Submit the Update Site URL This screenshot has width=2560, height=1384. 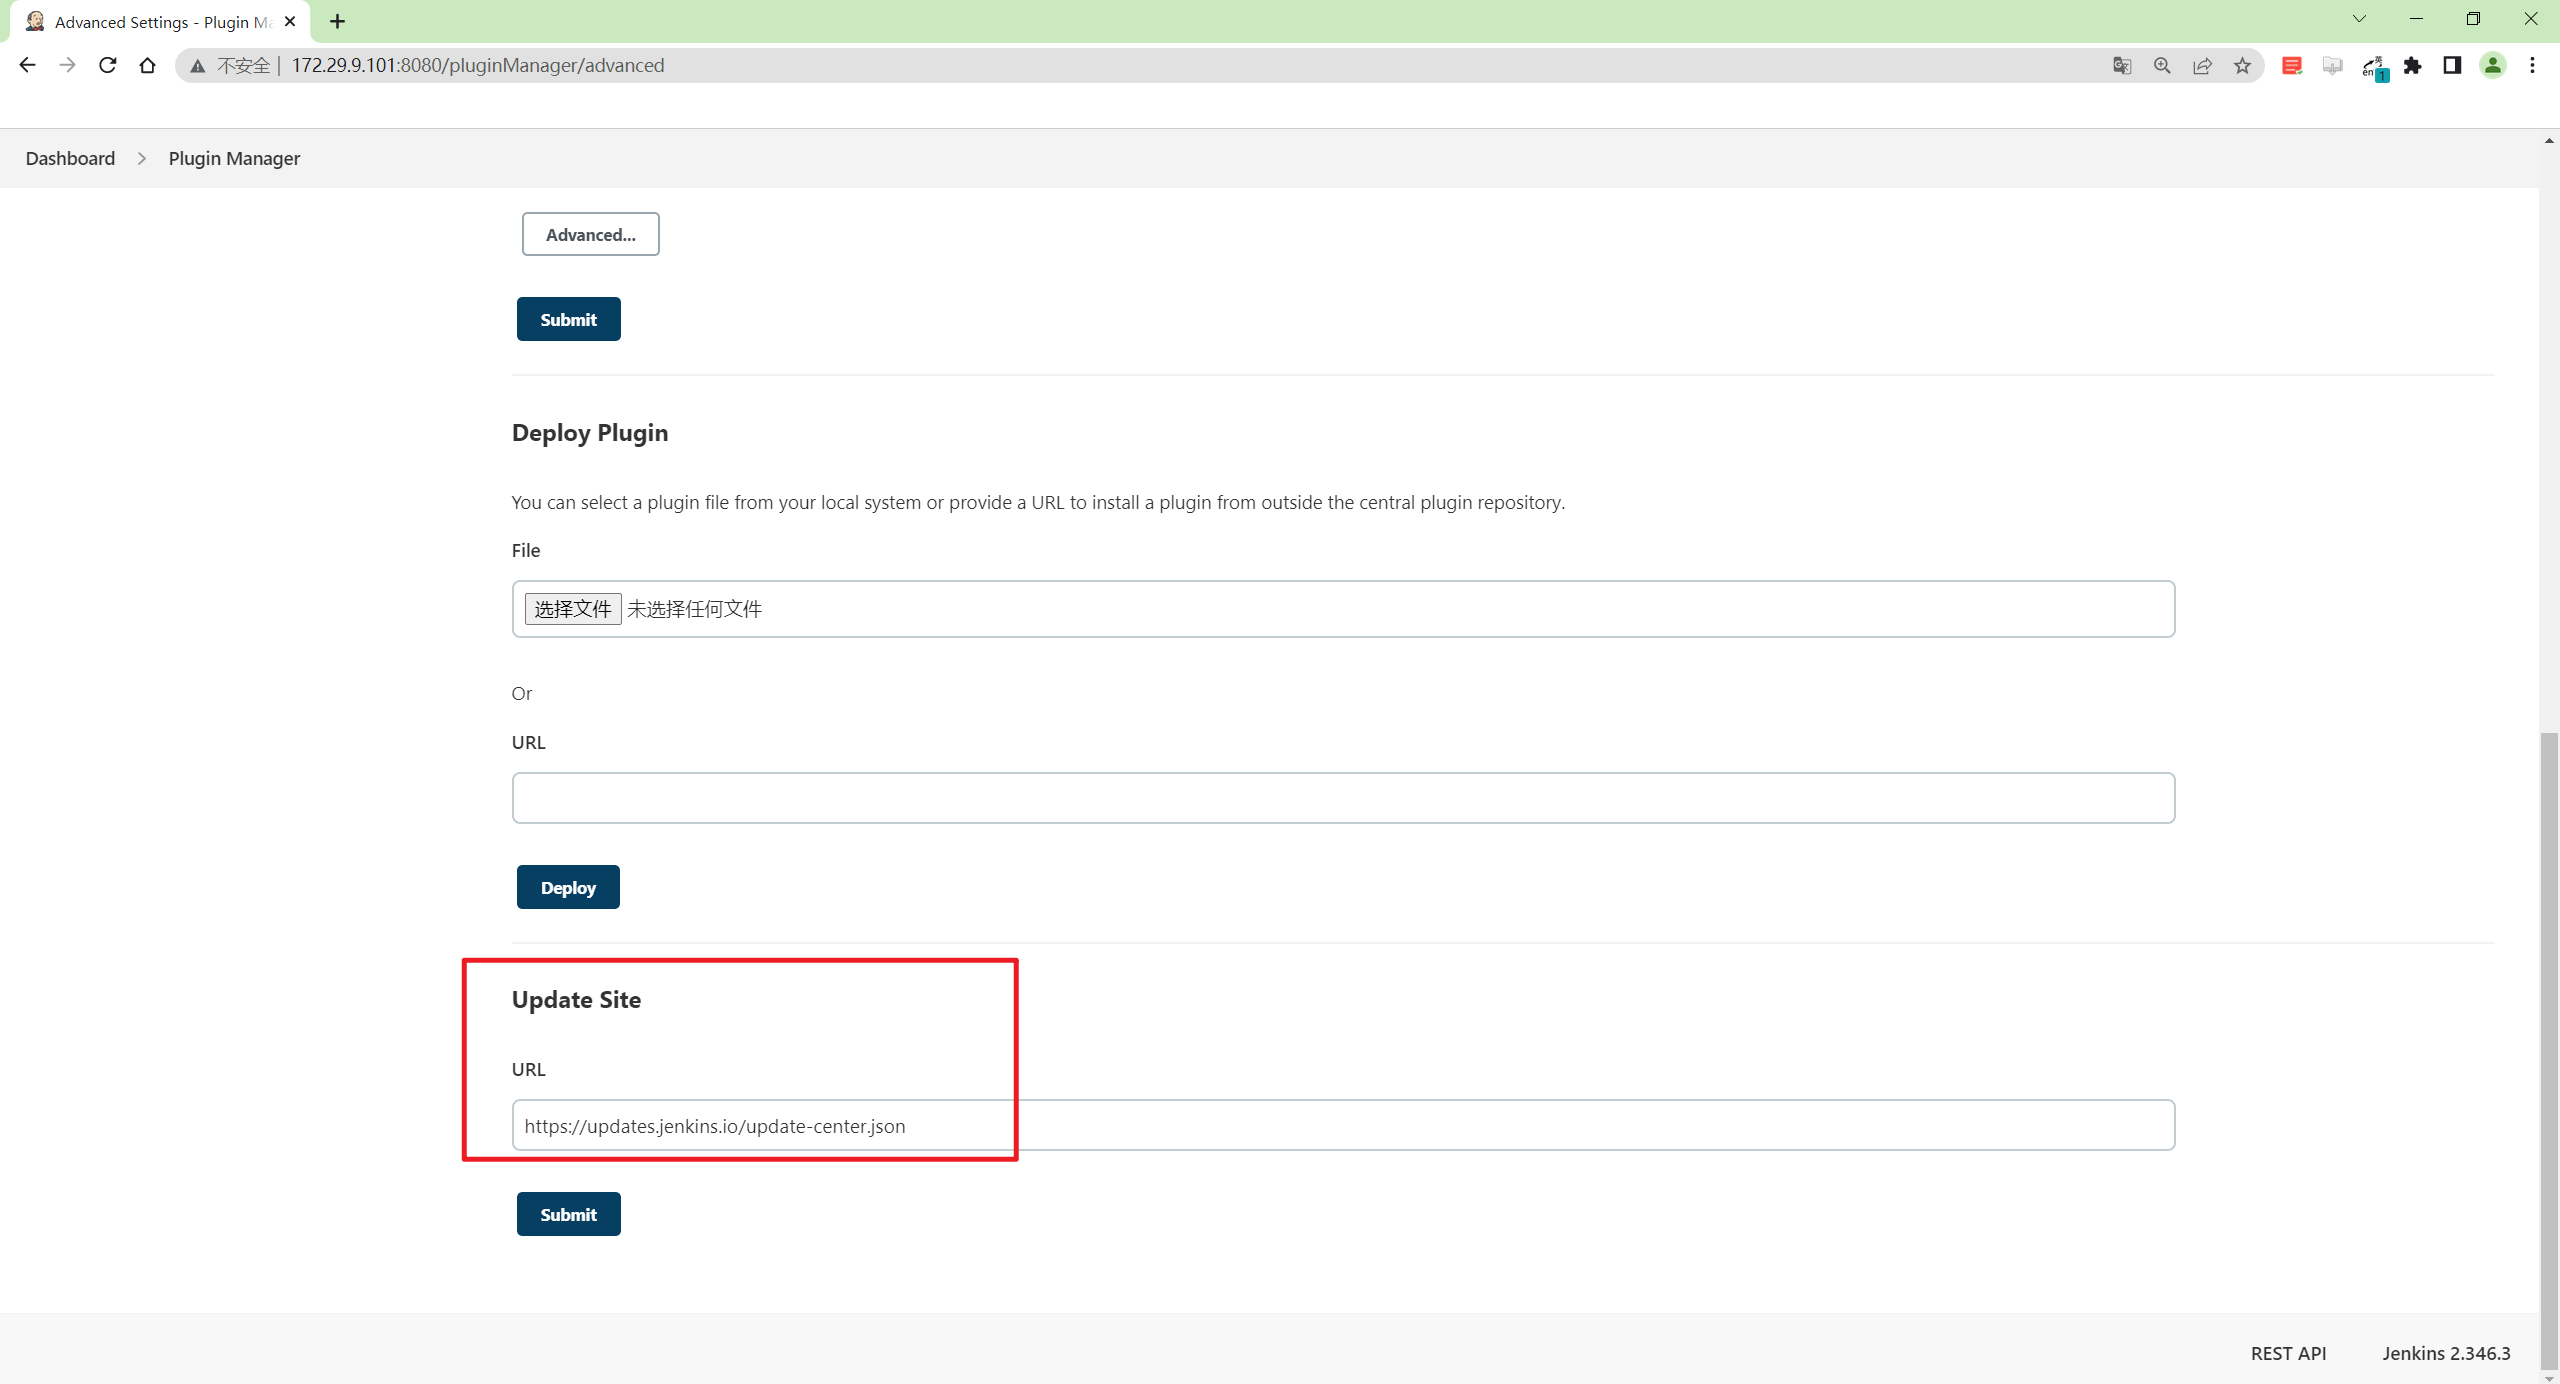568,1214
